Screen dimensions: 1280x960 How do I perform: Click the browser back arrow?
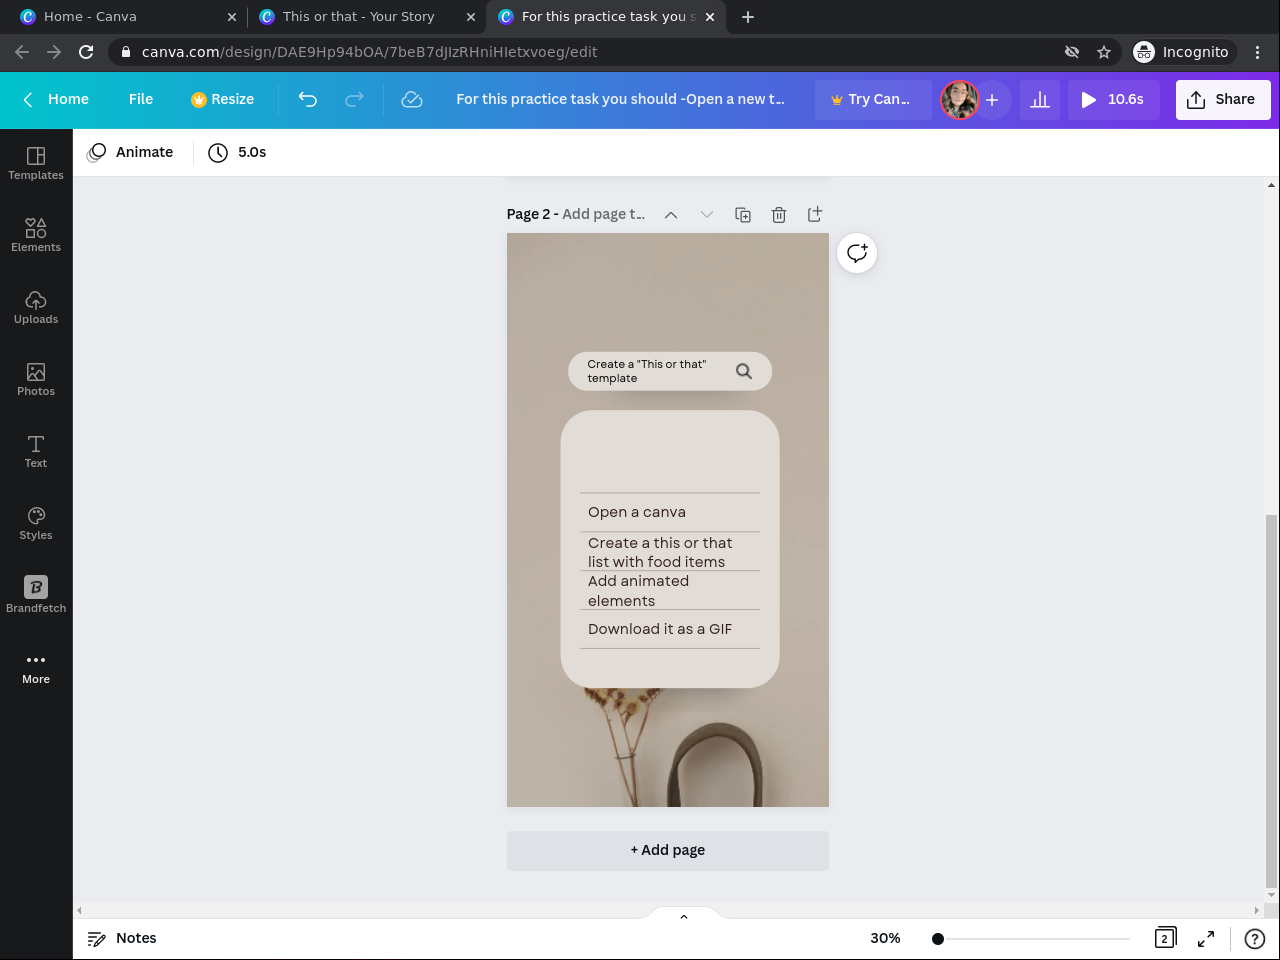pyautogui.click(x=22, y=52)
